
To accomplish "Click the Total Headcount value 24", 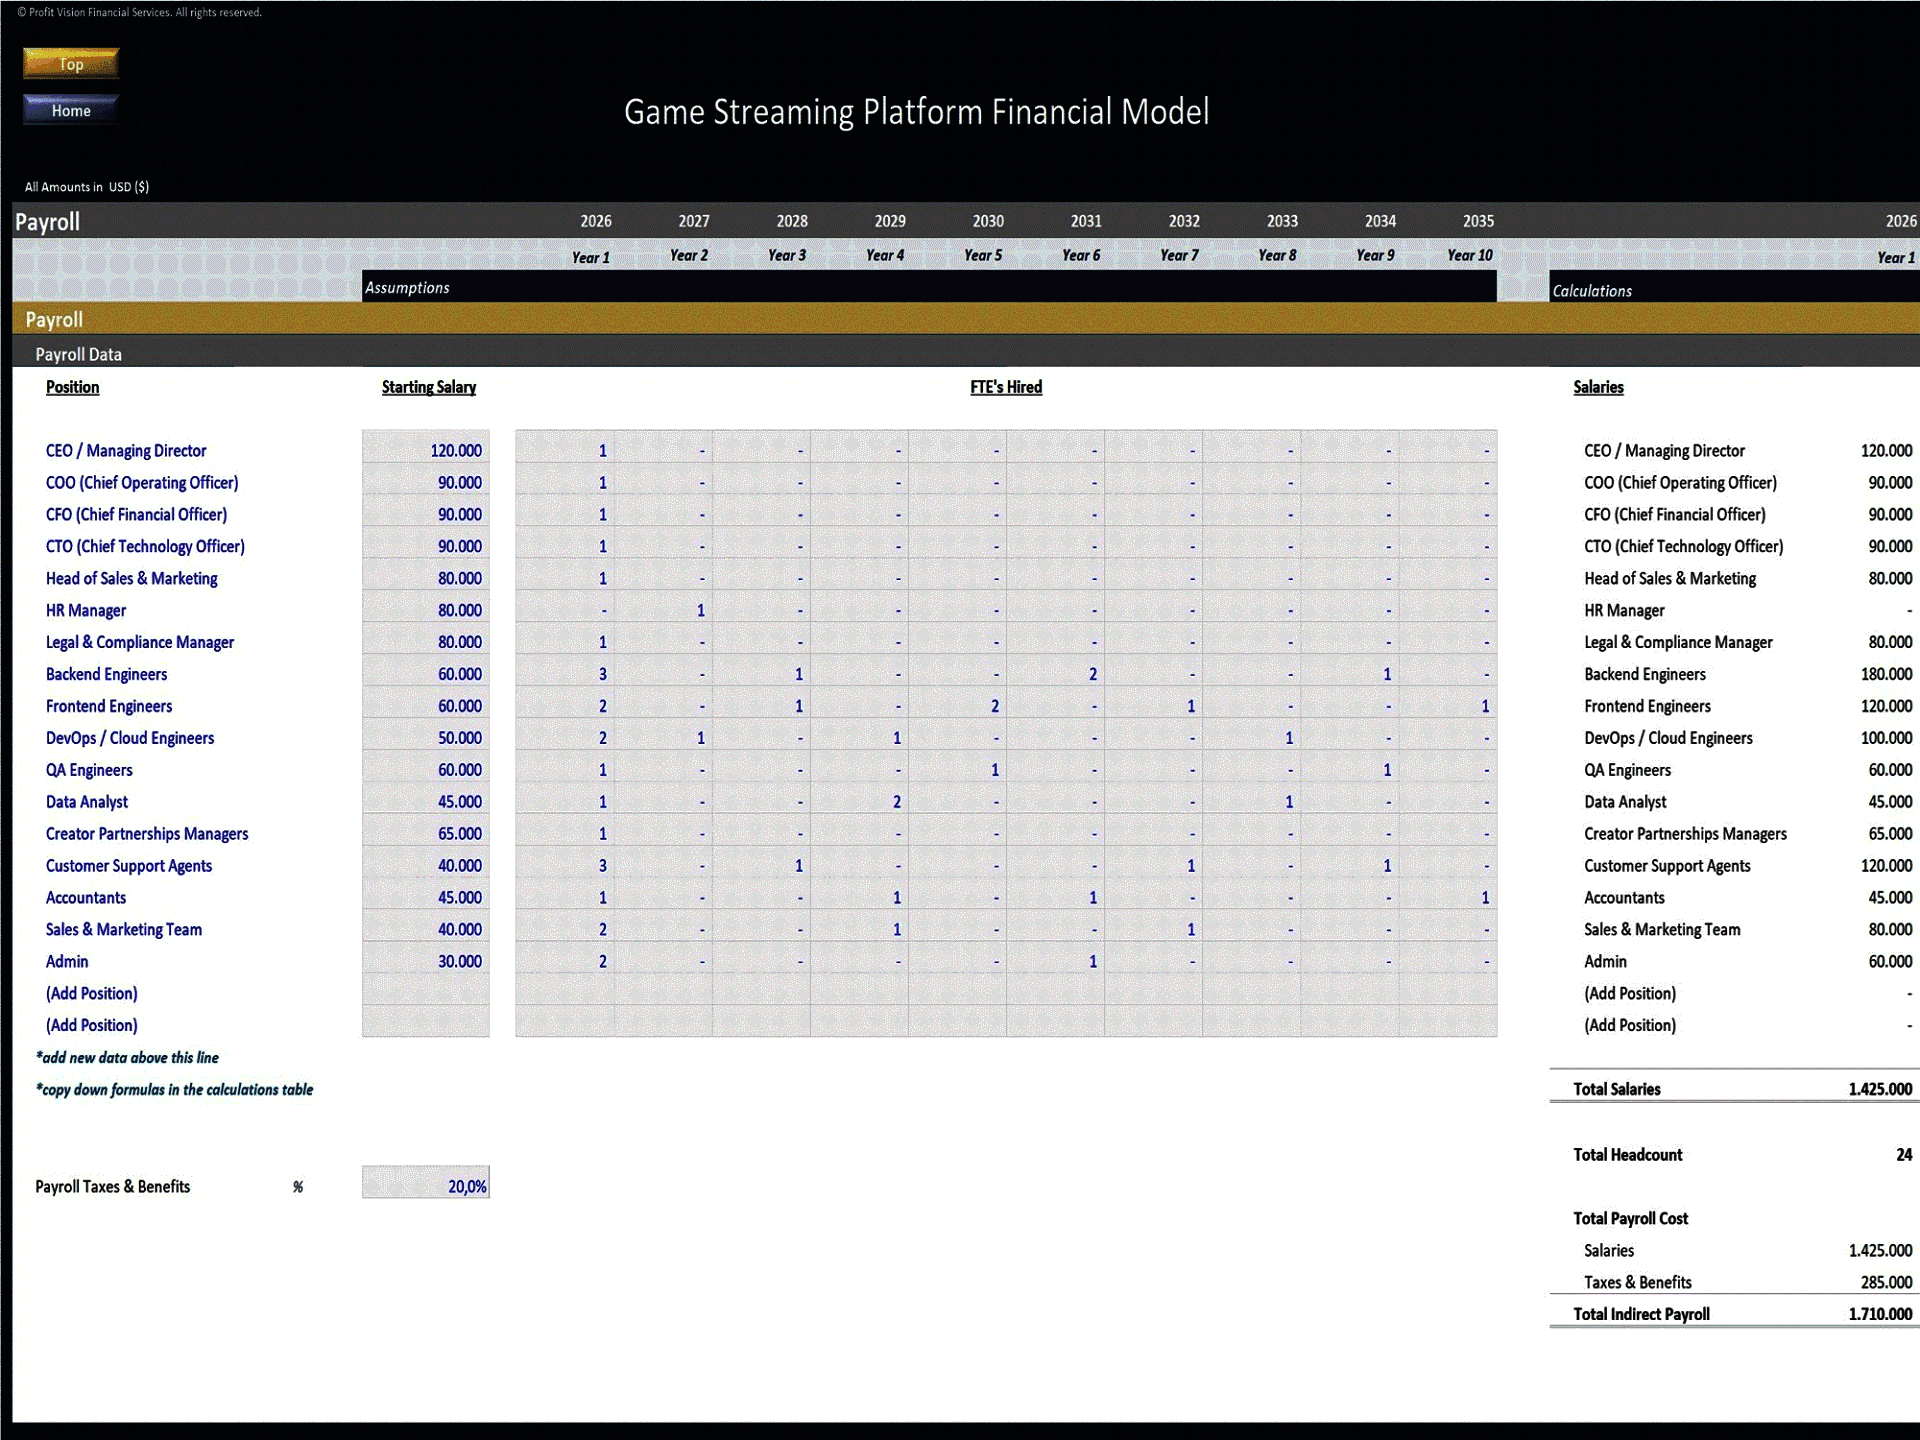I will coord(1904,1155).
